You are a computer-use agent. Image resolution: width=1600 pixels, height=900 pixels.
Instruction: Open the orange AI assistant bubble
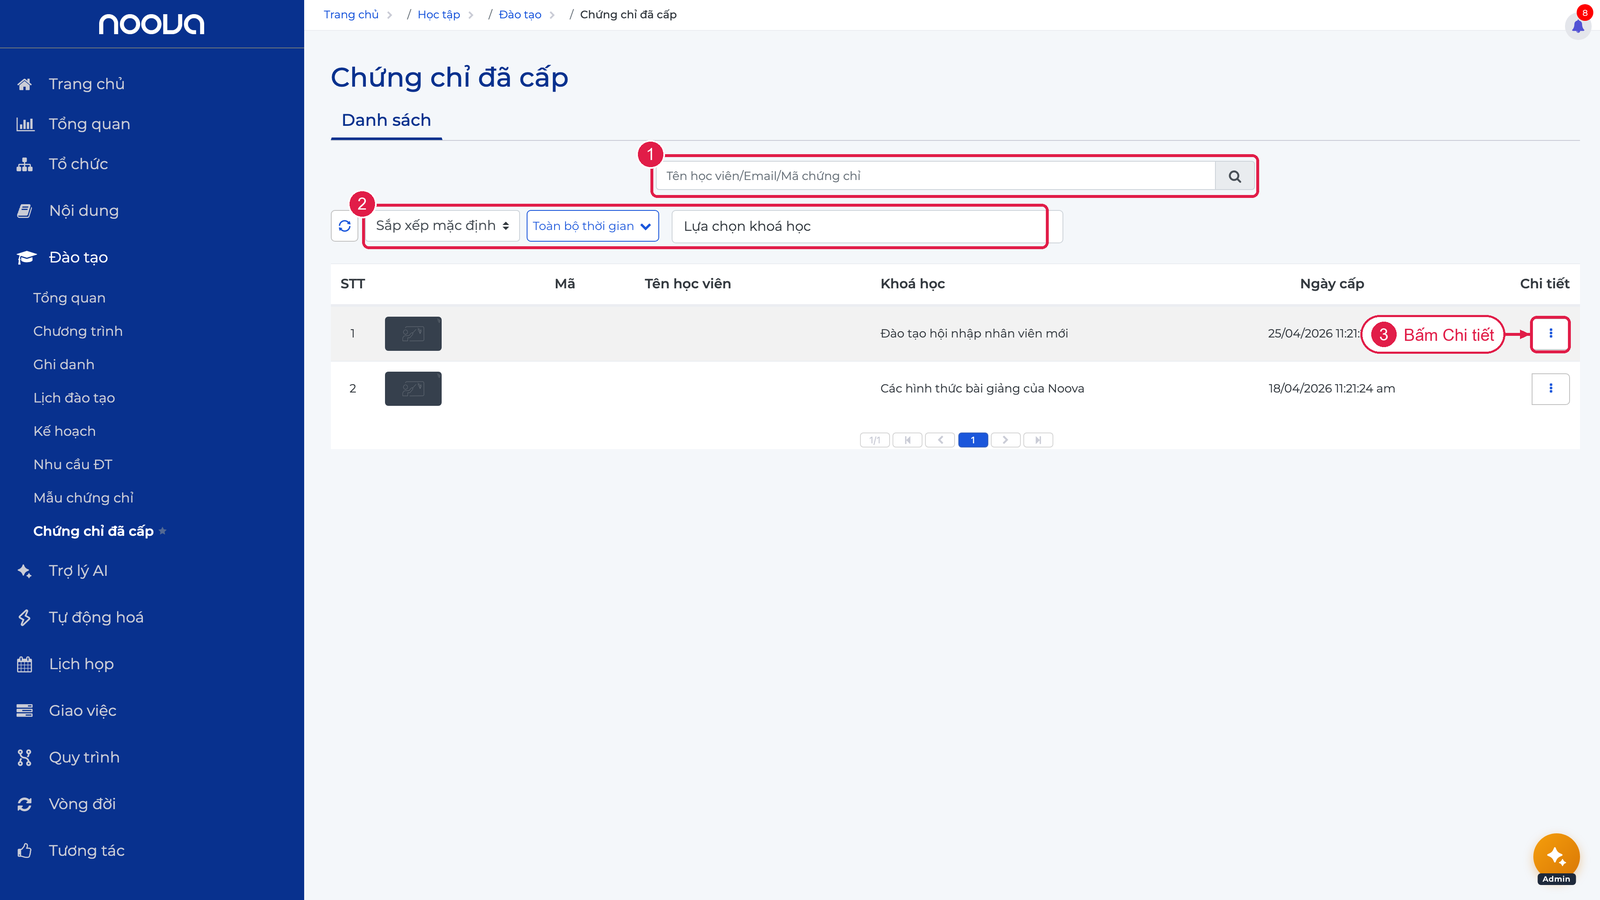tap(1556, 856)
